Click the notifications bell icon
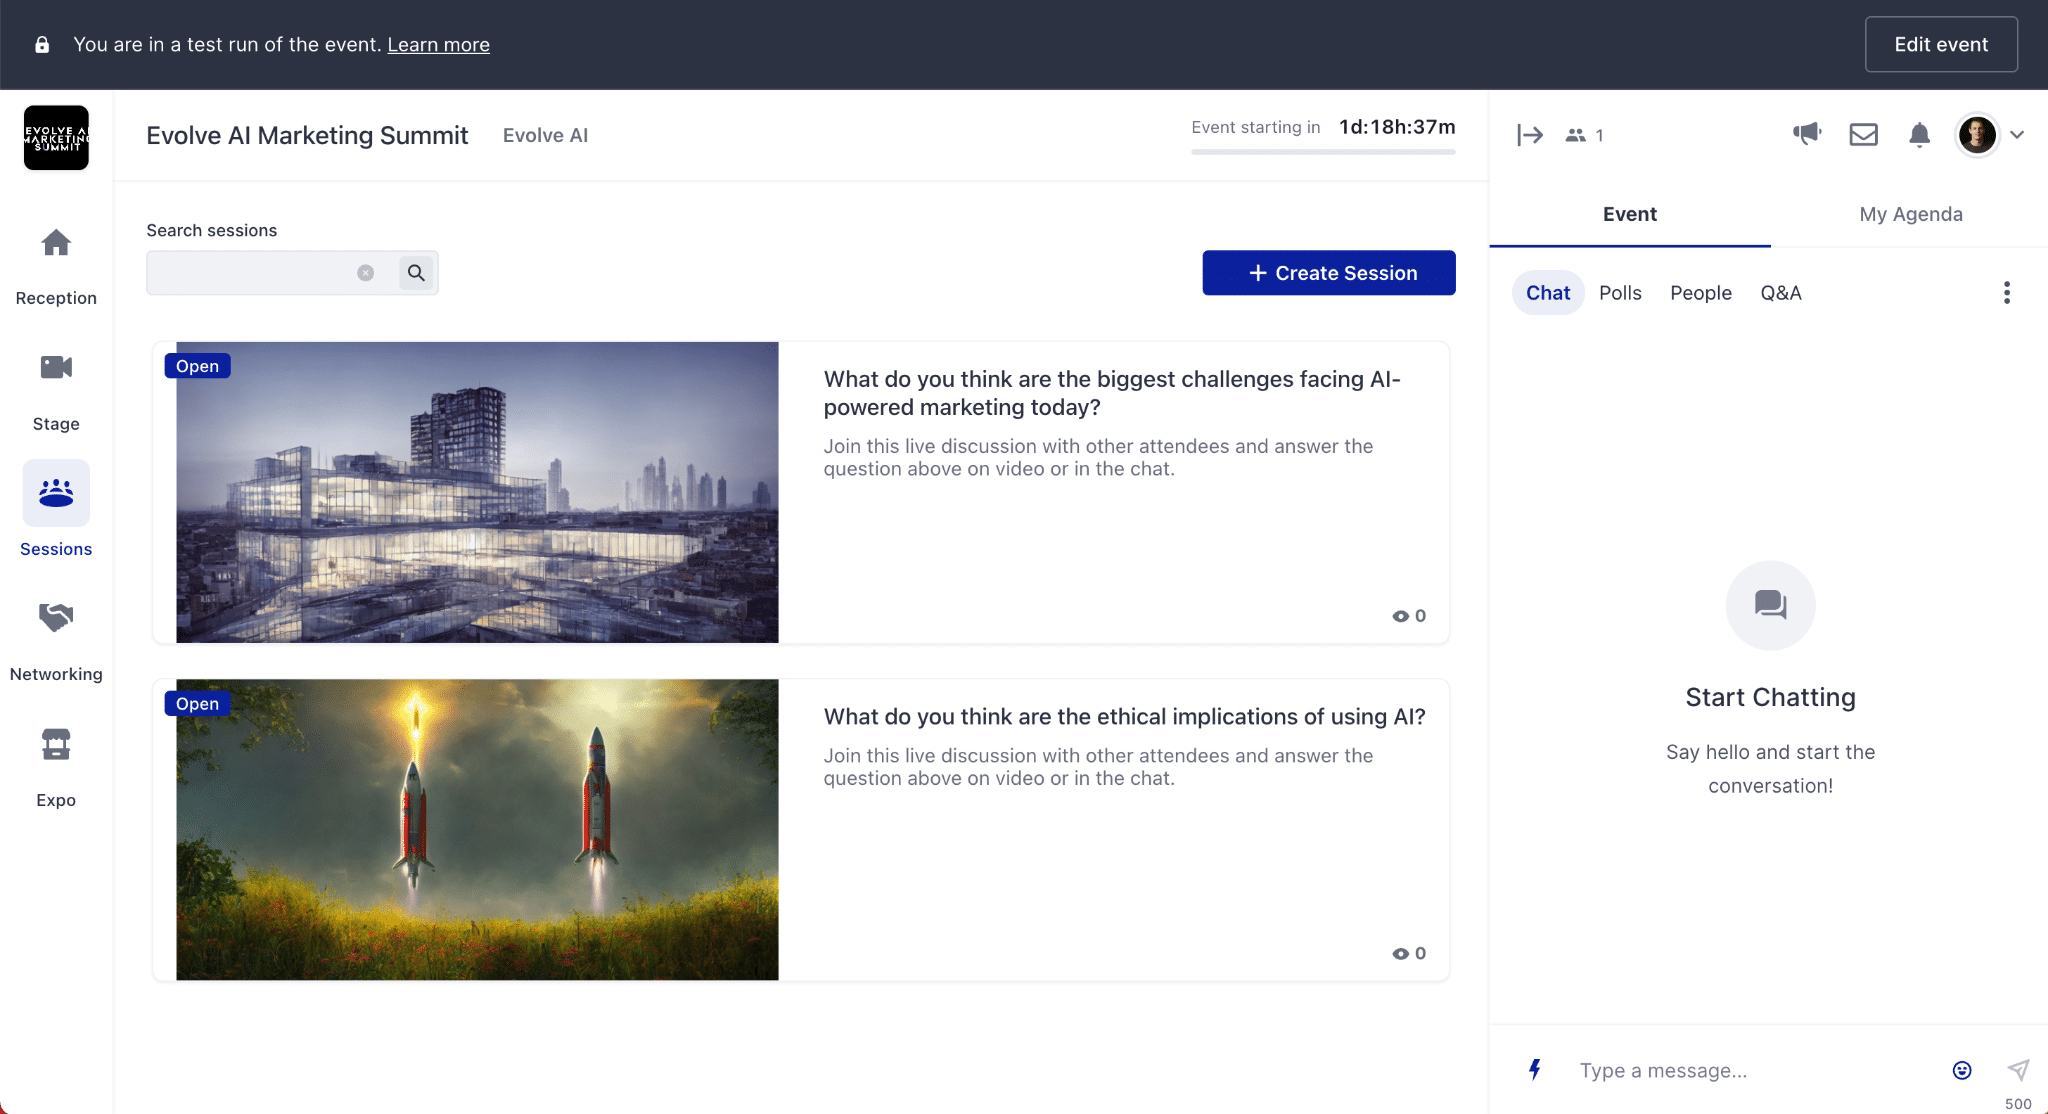The height and width of the screenshot is (1114, 2048). tap(1919, 134)
